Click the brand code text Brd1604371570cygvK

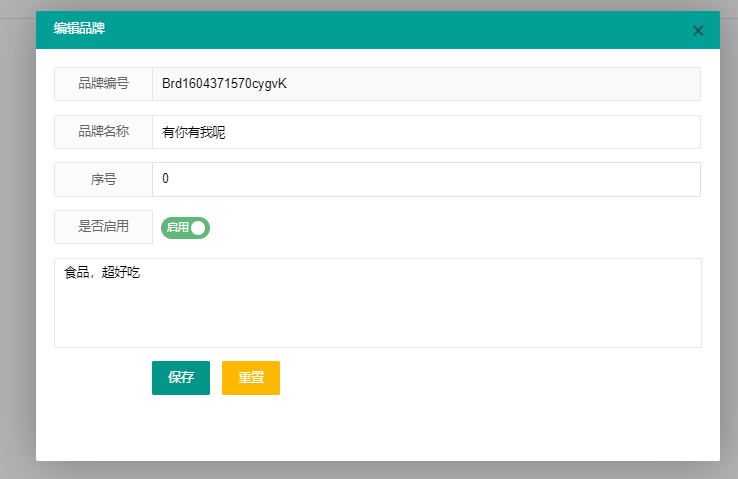224,84
